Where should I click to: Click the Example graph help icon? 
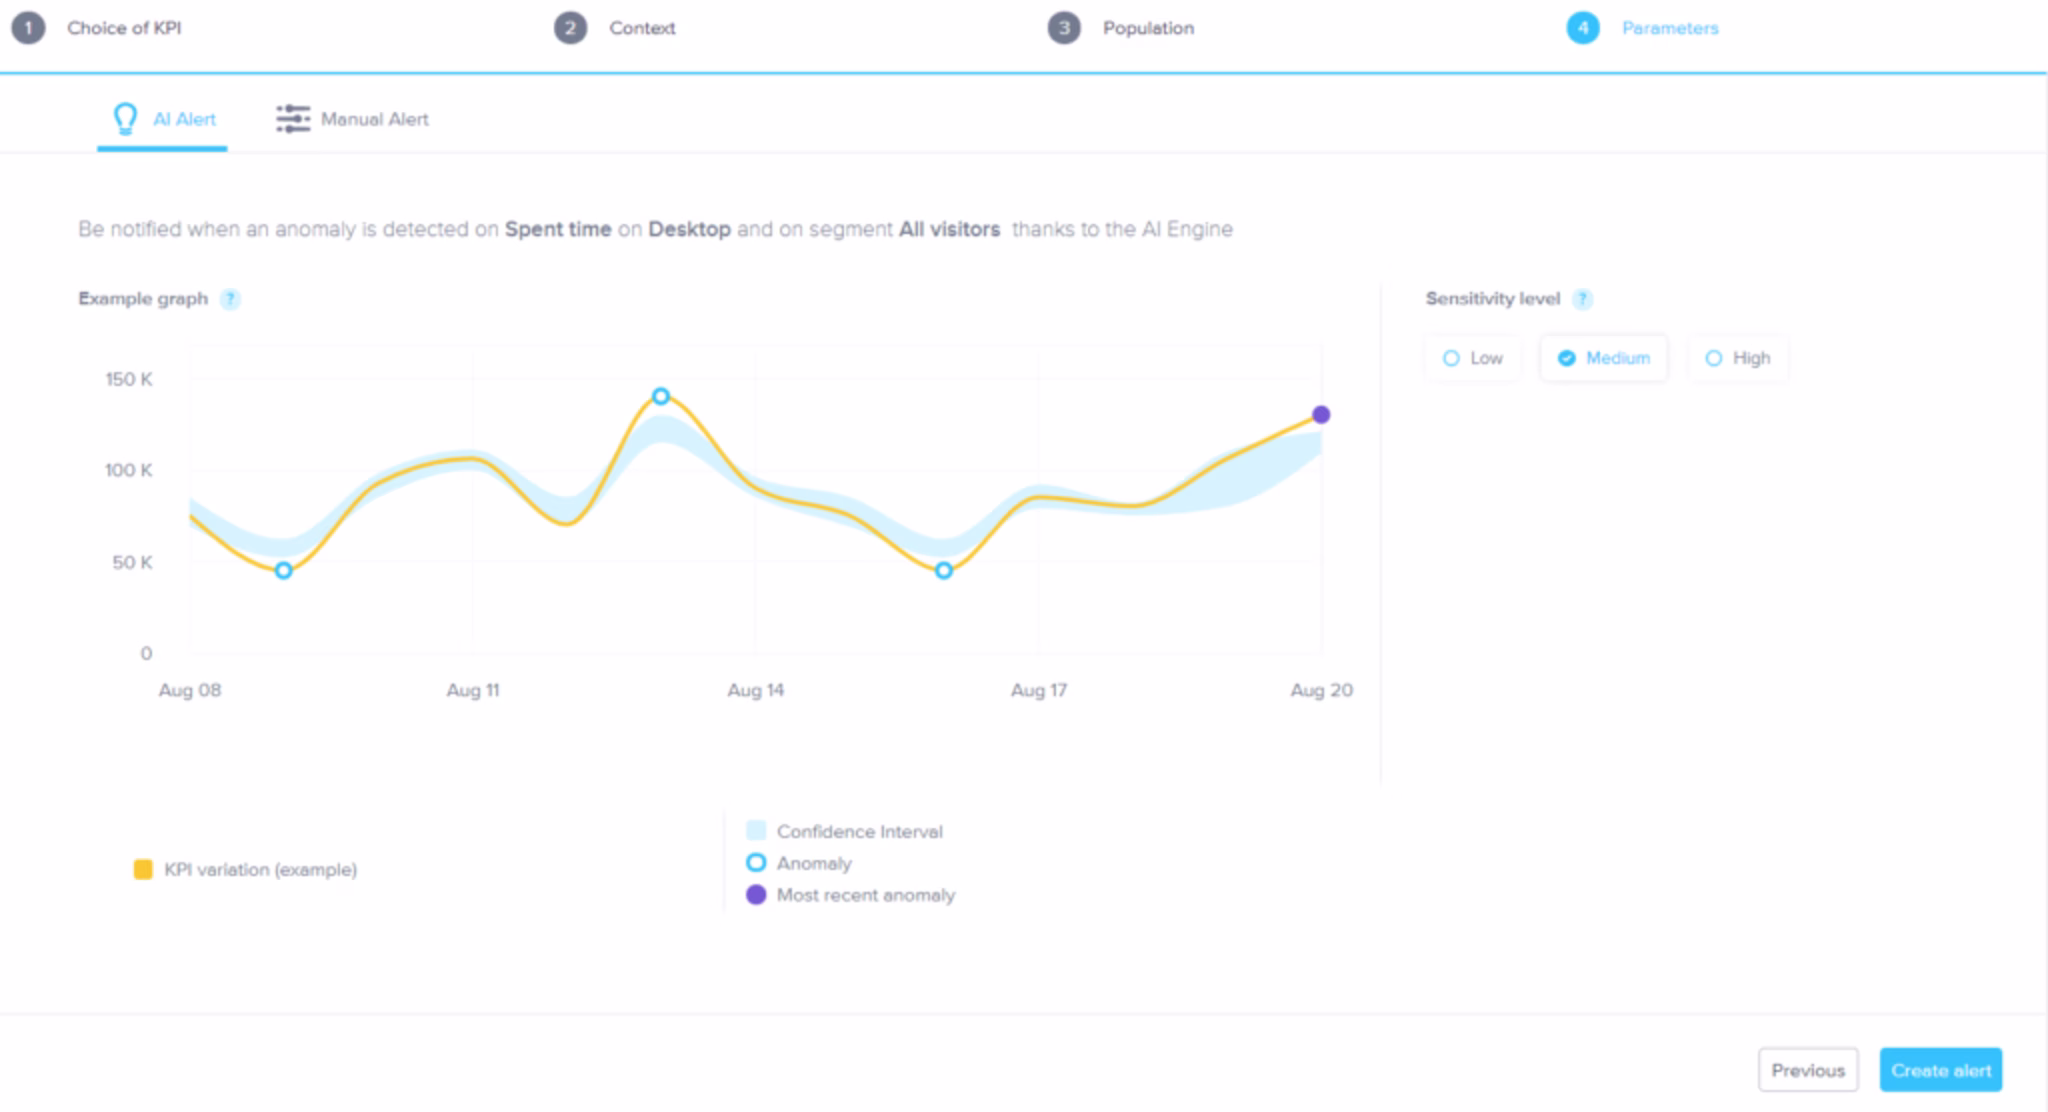231,299
